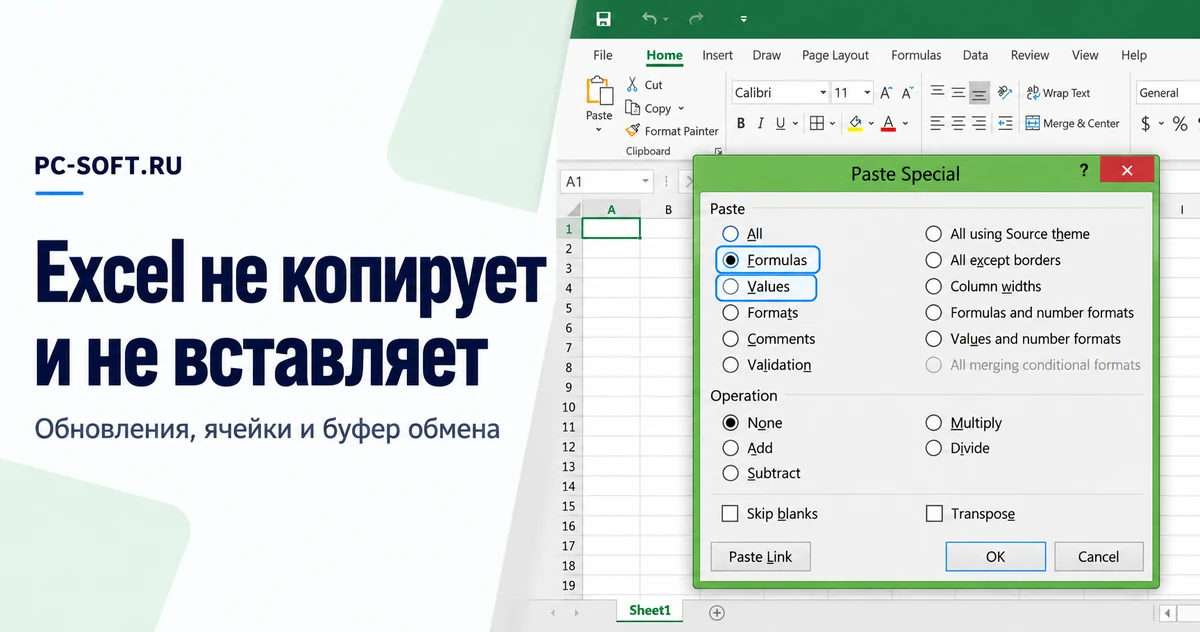
Task: Select the Formulas radio button
Action: point(730,260)
